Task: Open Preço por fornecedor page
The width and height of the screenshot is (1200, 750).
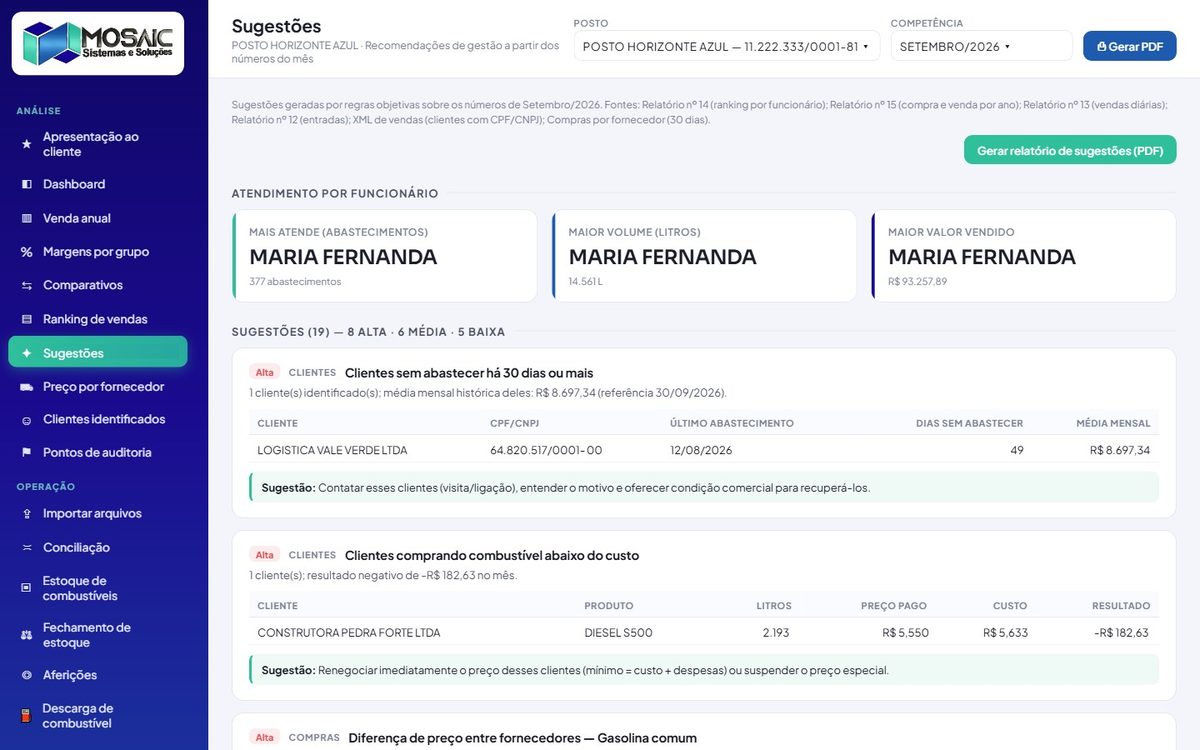Action: point(98,386)
